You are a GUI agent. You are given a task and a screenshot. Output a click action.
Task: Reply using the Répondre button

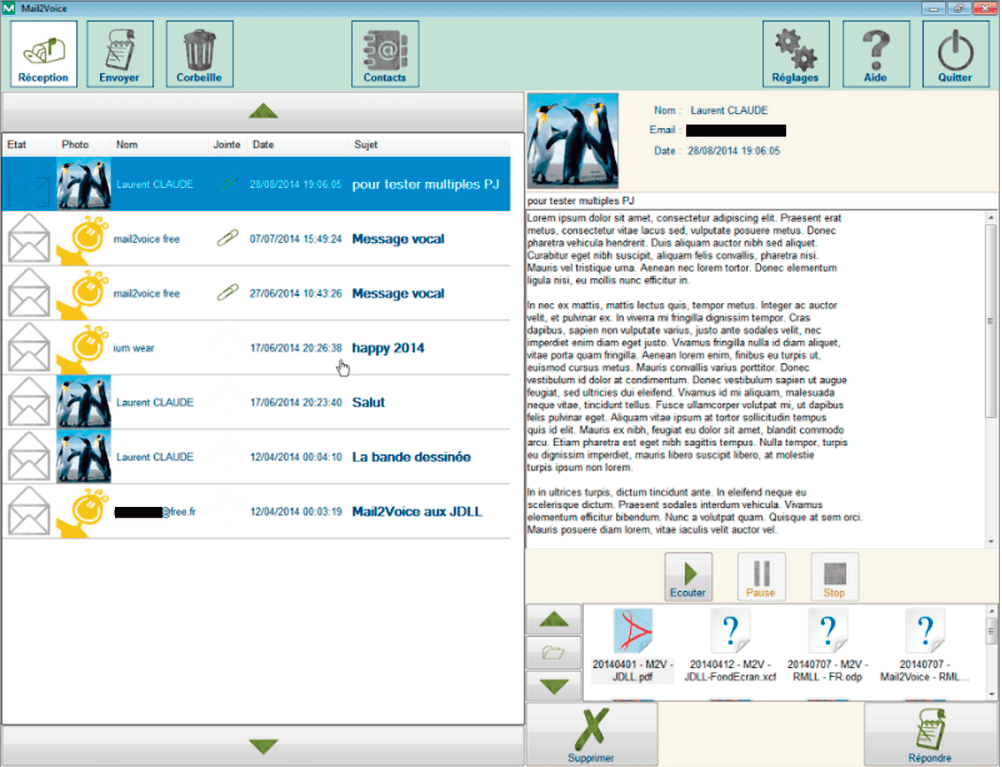point(930,734)
